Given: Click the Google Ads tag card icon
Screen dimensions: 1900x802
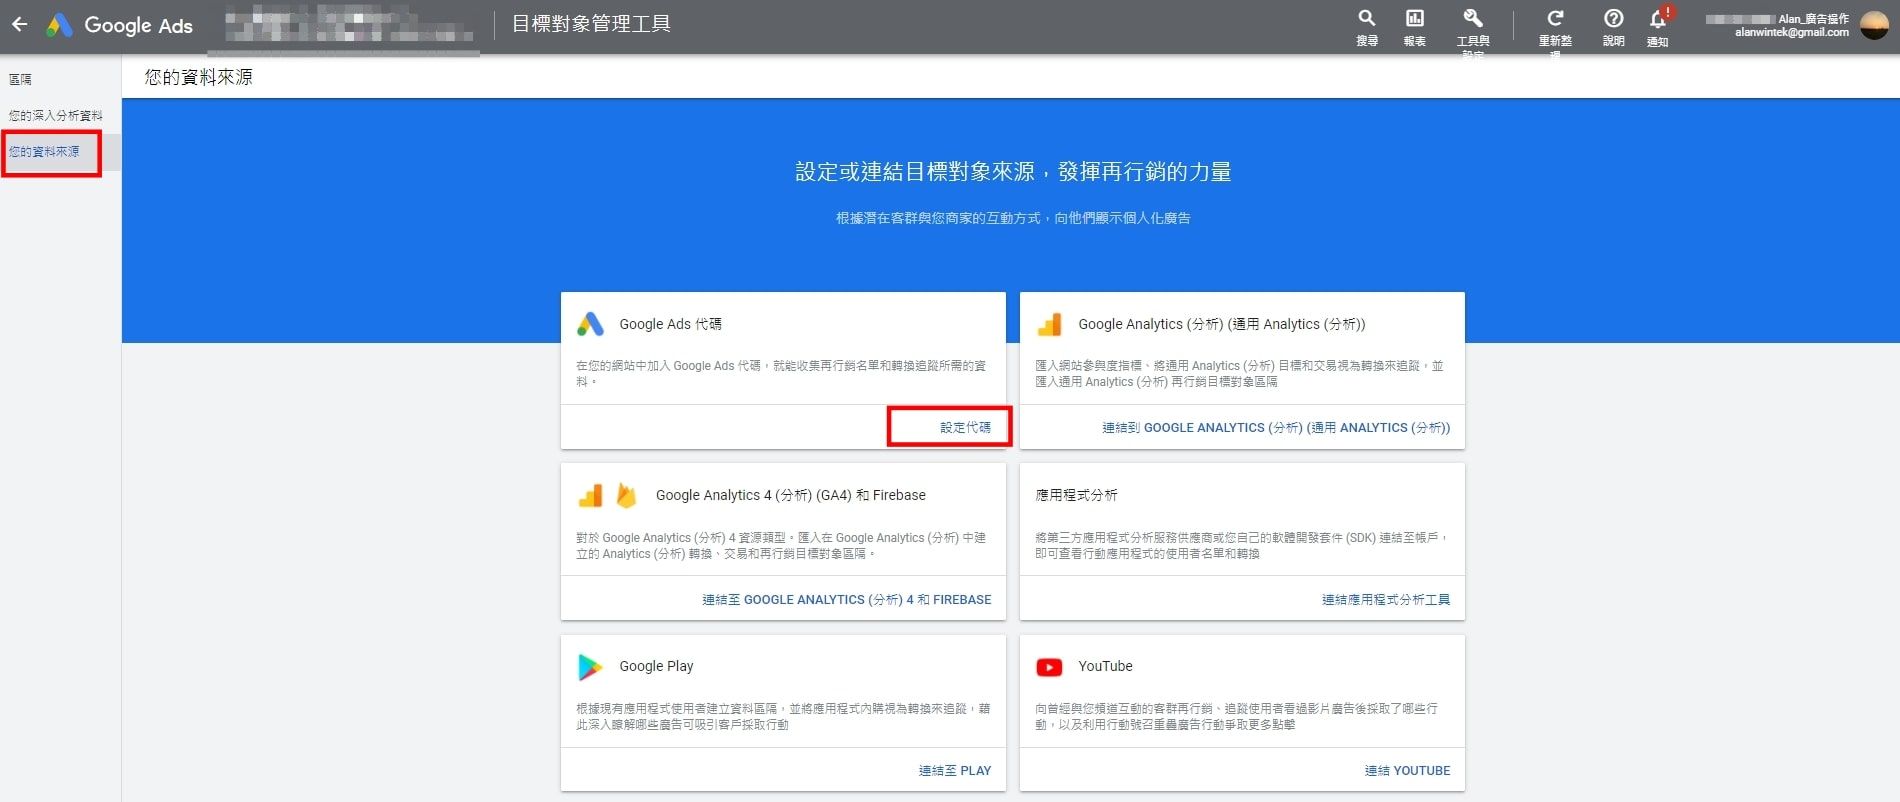Looking at the screenshot, I should click(x=590, y=324).
